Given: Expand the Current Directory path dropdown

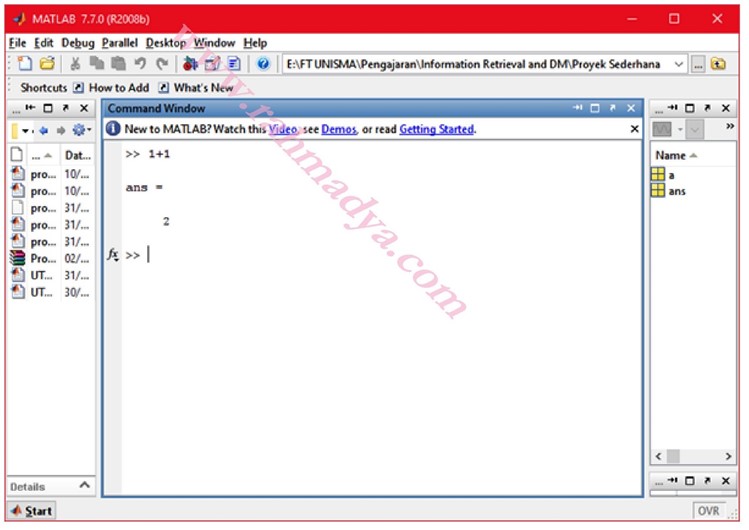Looking at the screenshot, I should coord(680,64).
